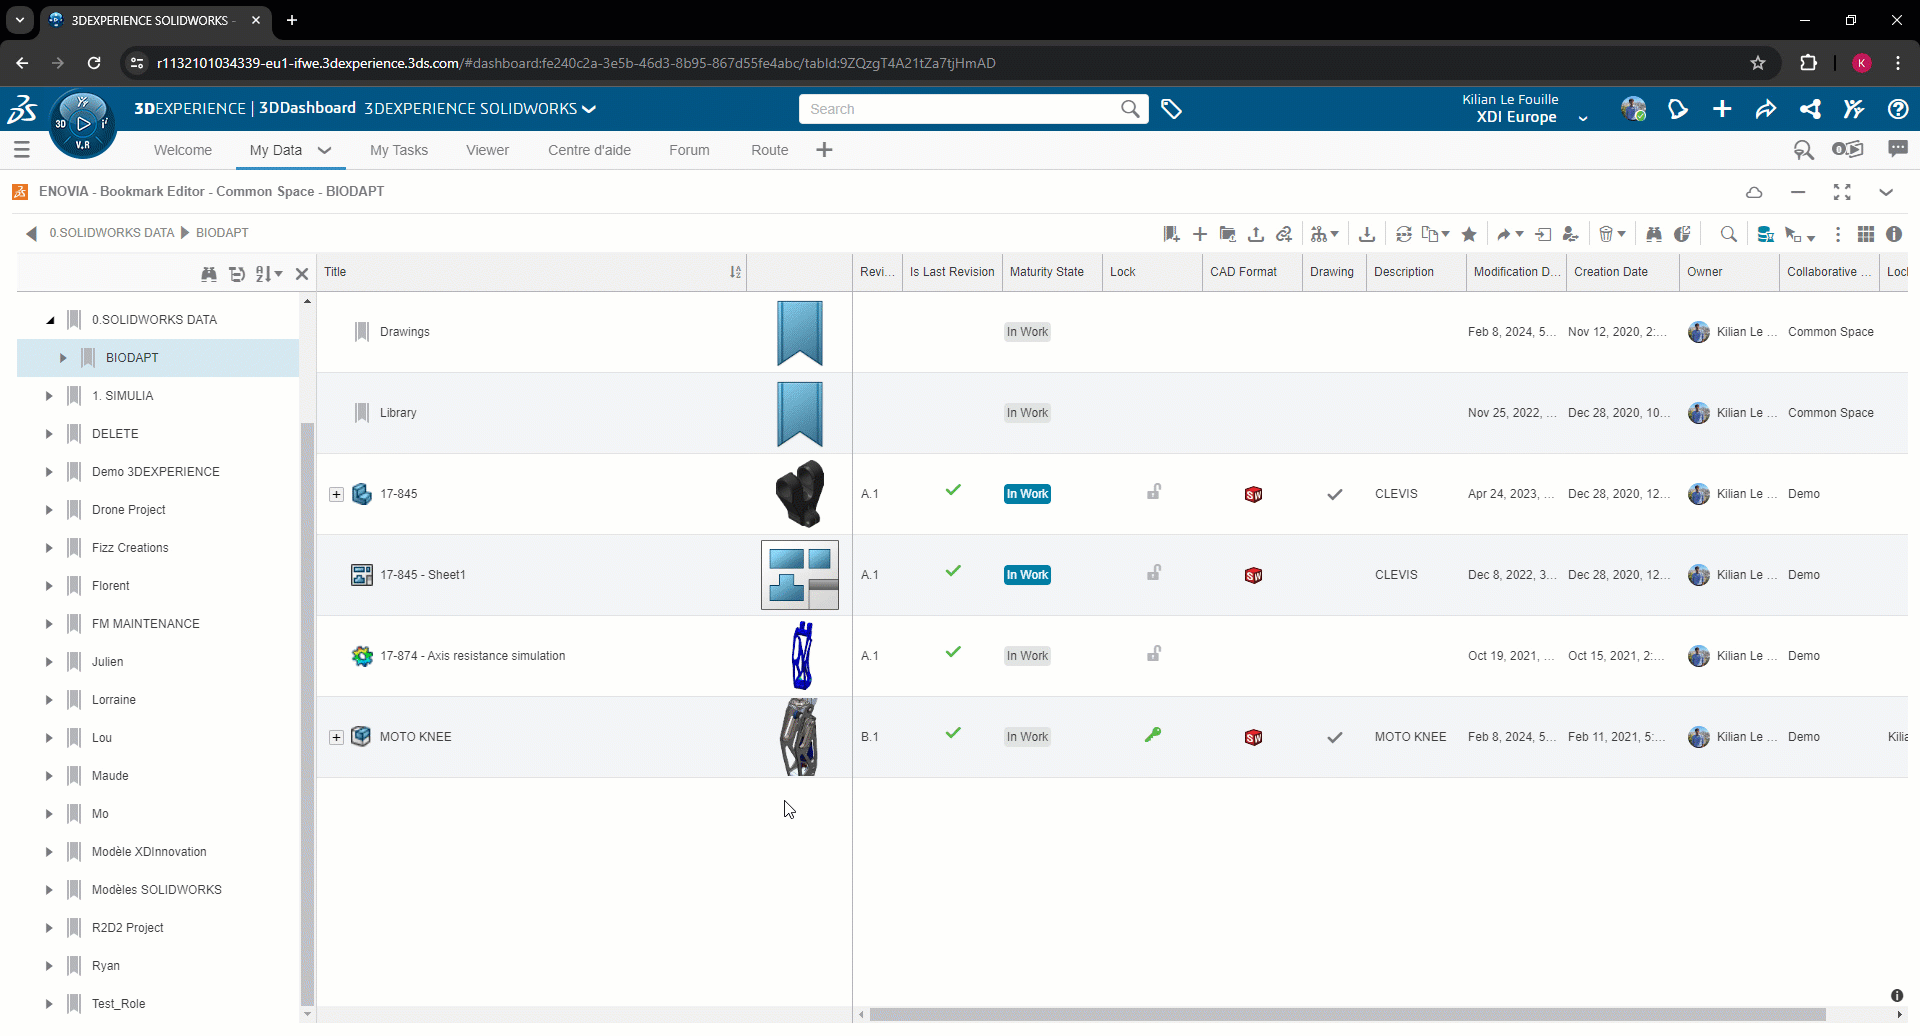Expand the Drone Project tree folder
Image resolution: width=1920 pixels, height=1036 pixels.
(x=49, y=510)
